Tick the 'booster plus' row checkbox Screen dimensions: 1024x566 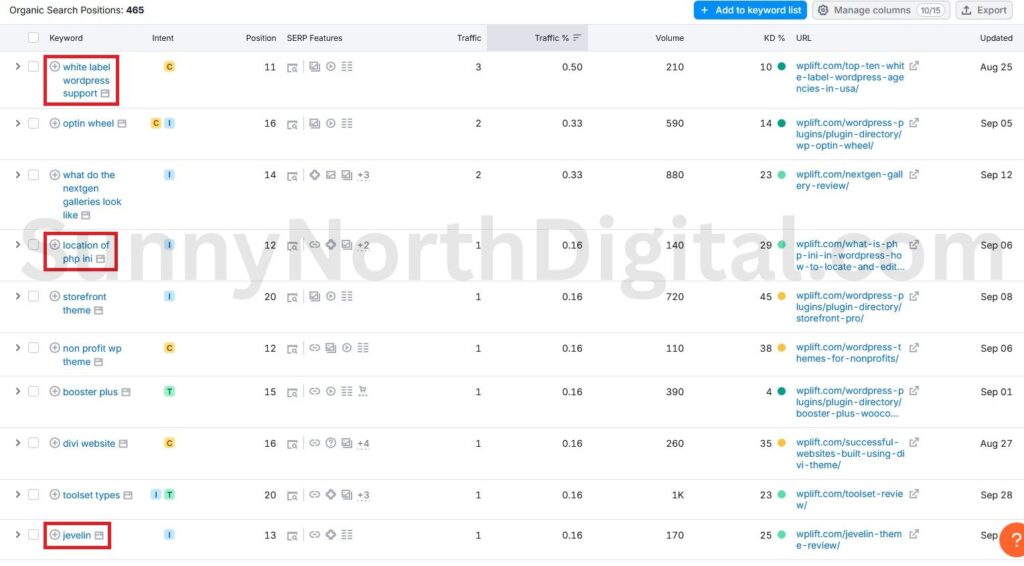point(33,392)
